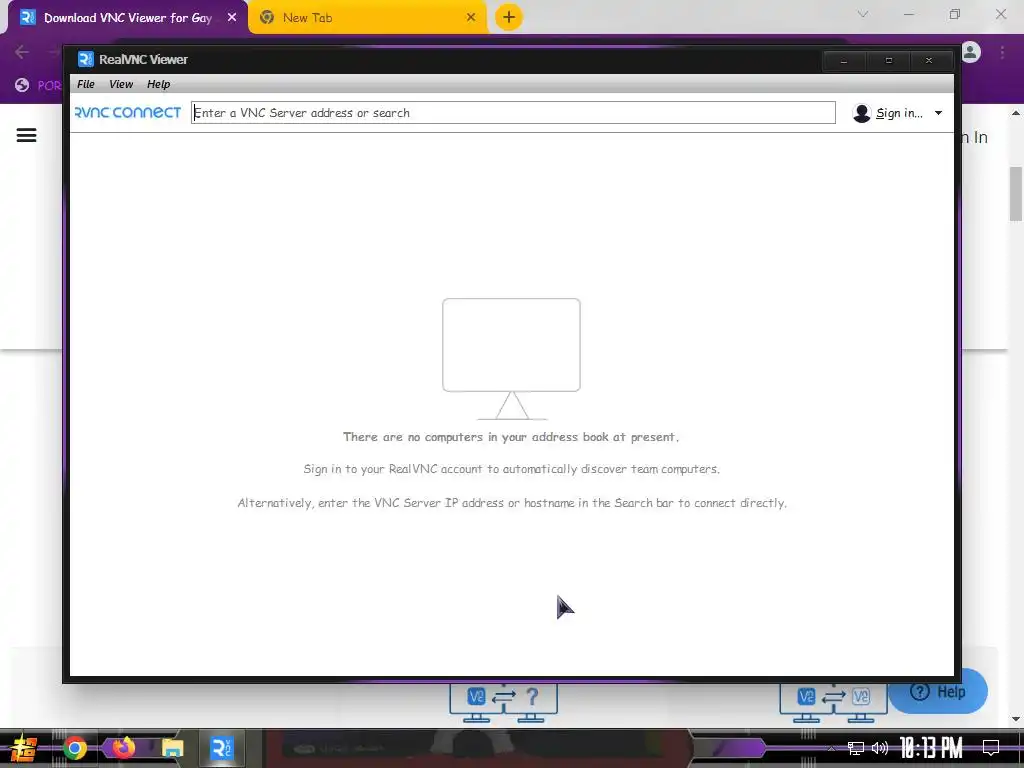
Task: Open the Start menu icon on taskbar
Action: click(x=24, y=748)
